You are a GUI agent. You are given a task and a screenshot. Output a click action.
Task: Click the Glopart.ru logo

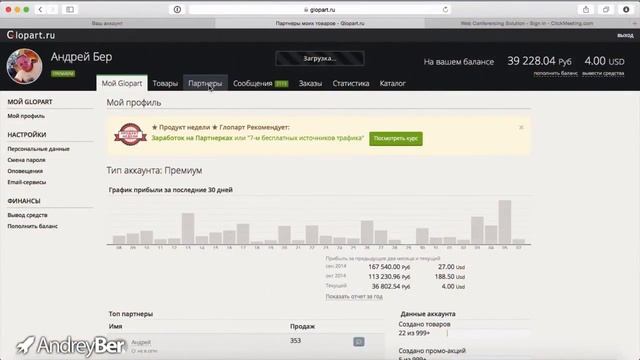pos(31,36)
